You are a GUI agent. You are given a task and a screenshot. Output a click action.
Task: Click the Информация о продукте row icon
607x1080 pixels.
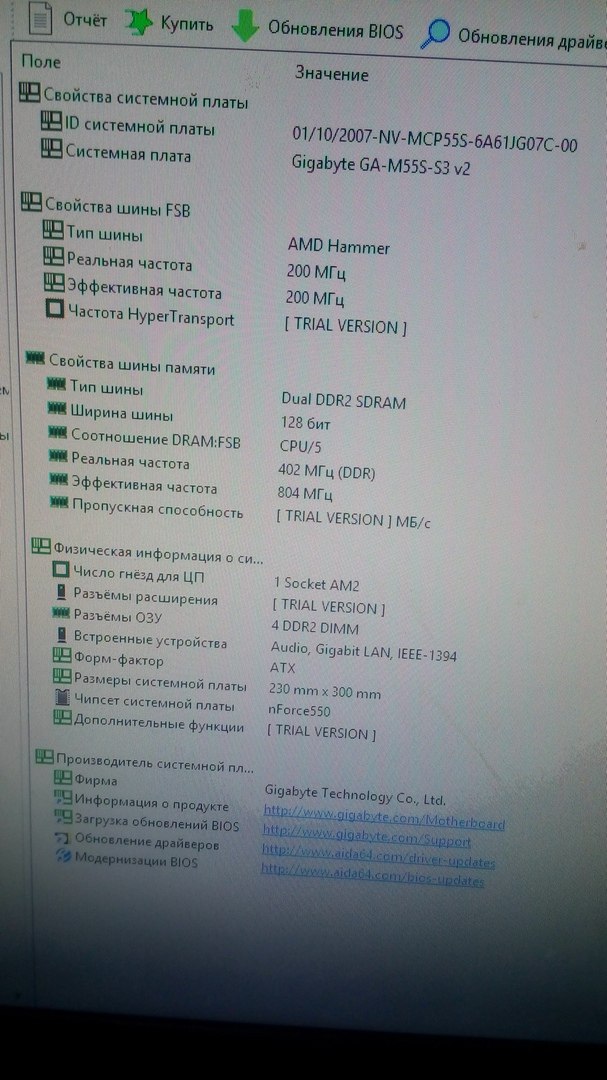(63, 797)
